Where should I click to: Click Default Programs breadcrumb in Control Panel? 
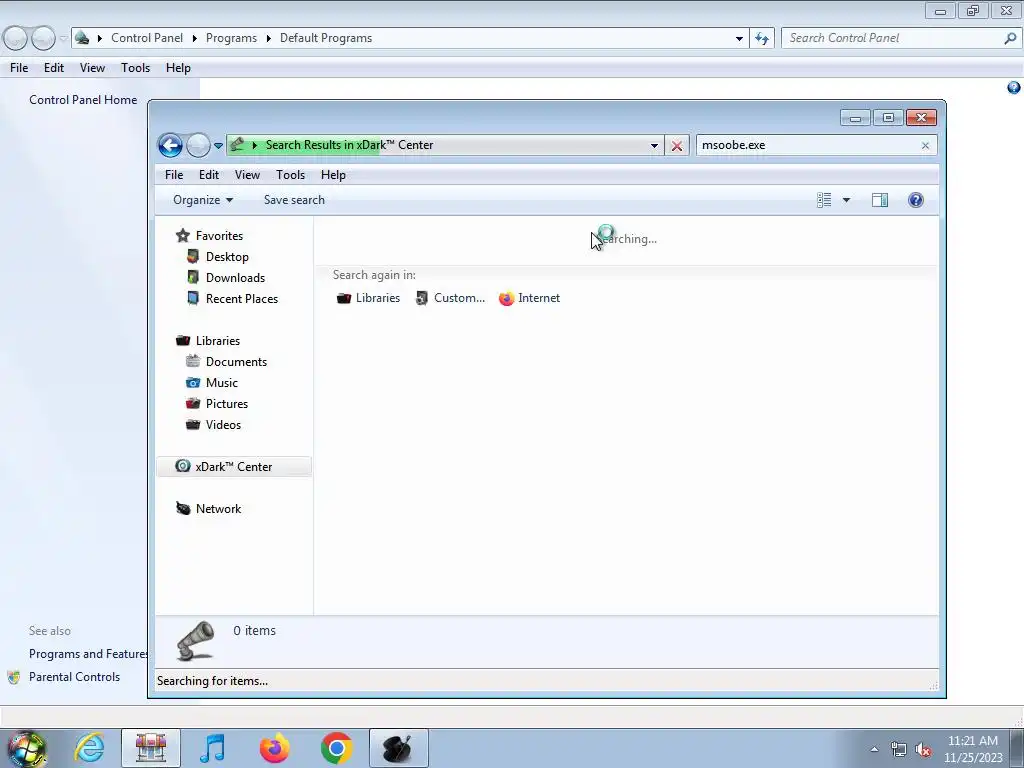pos(326,38)
